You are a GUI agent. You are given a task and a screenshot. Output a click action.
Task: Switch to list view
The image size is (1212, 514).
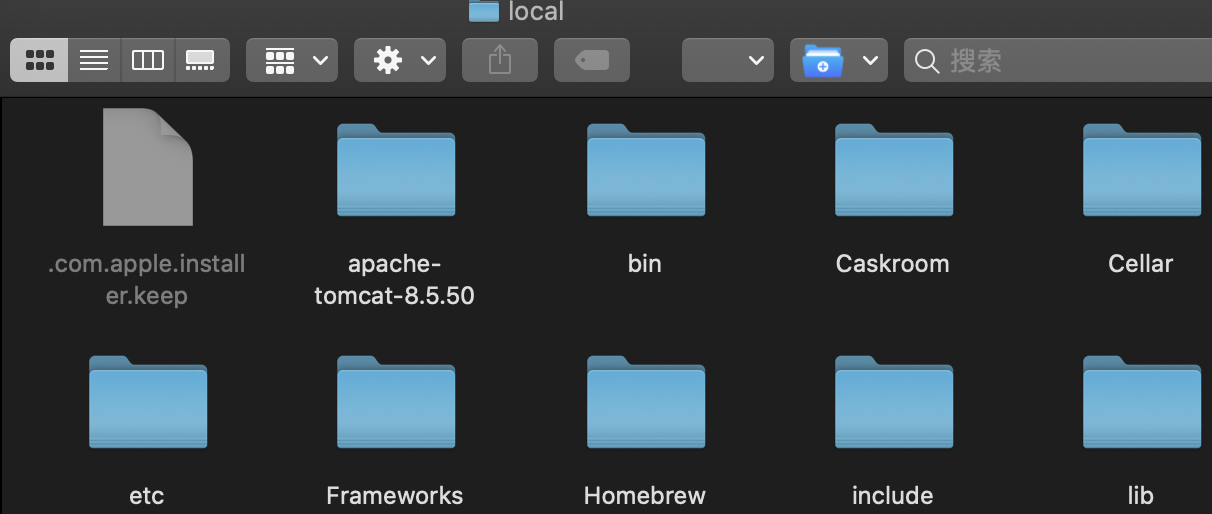(94, 61)
